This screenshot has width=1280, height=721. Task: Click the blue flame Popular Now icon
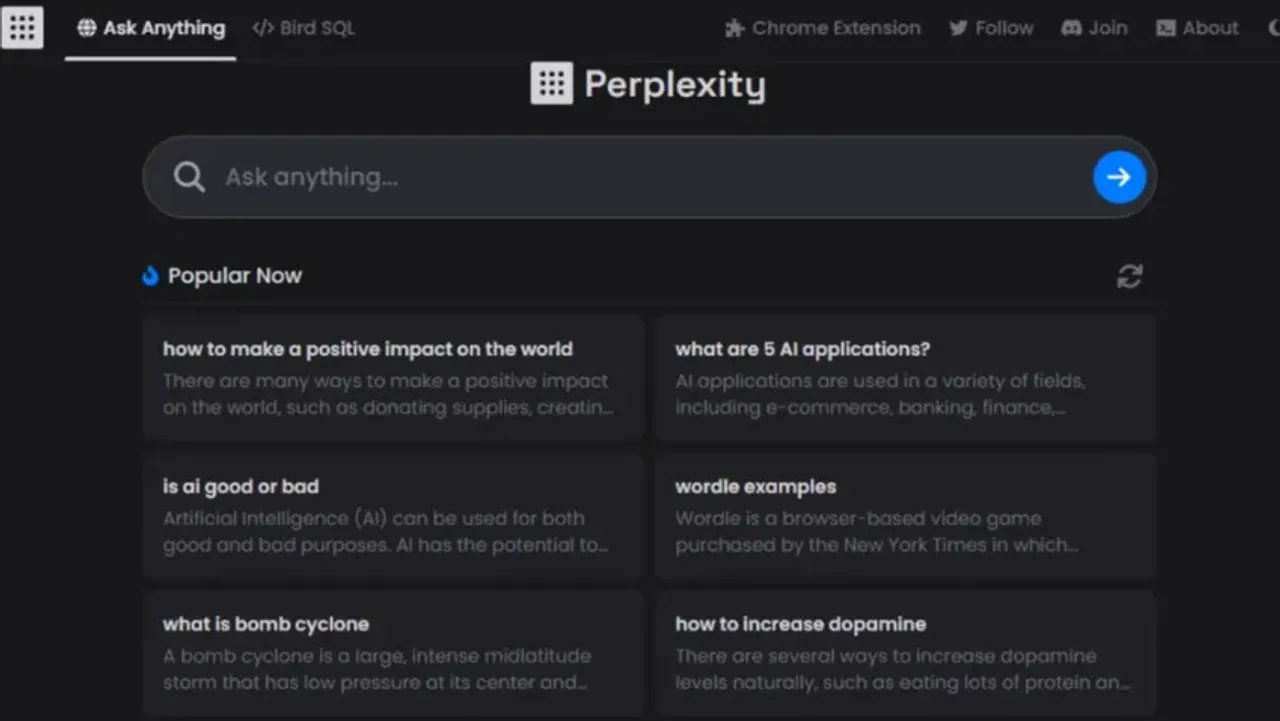151,276
